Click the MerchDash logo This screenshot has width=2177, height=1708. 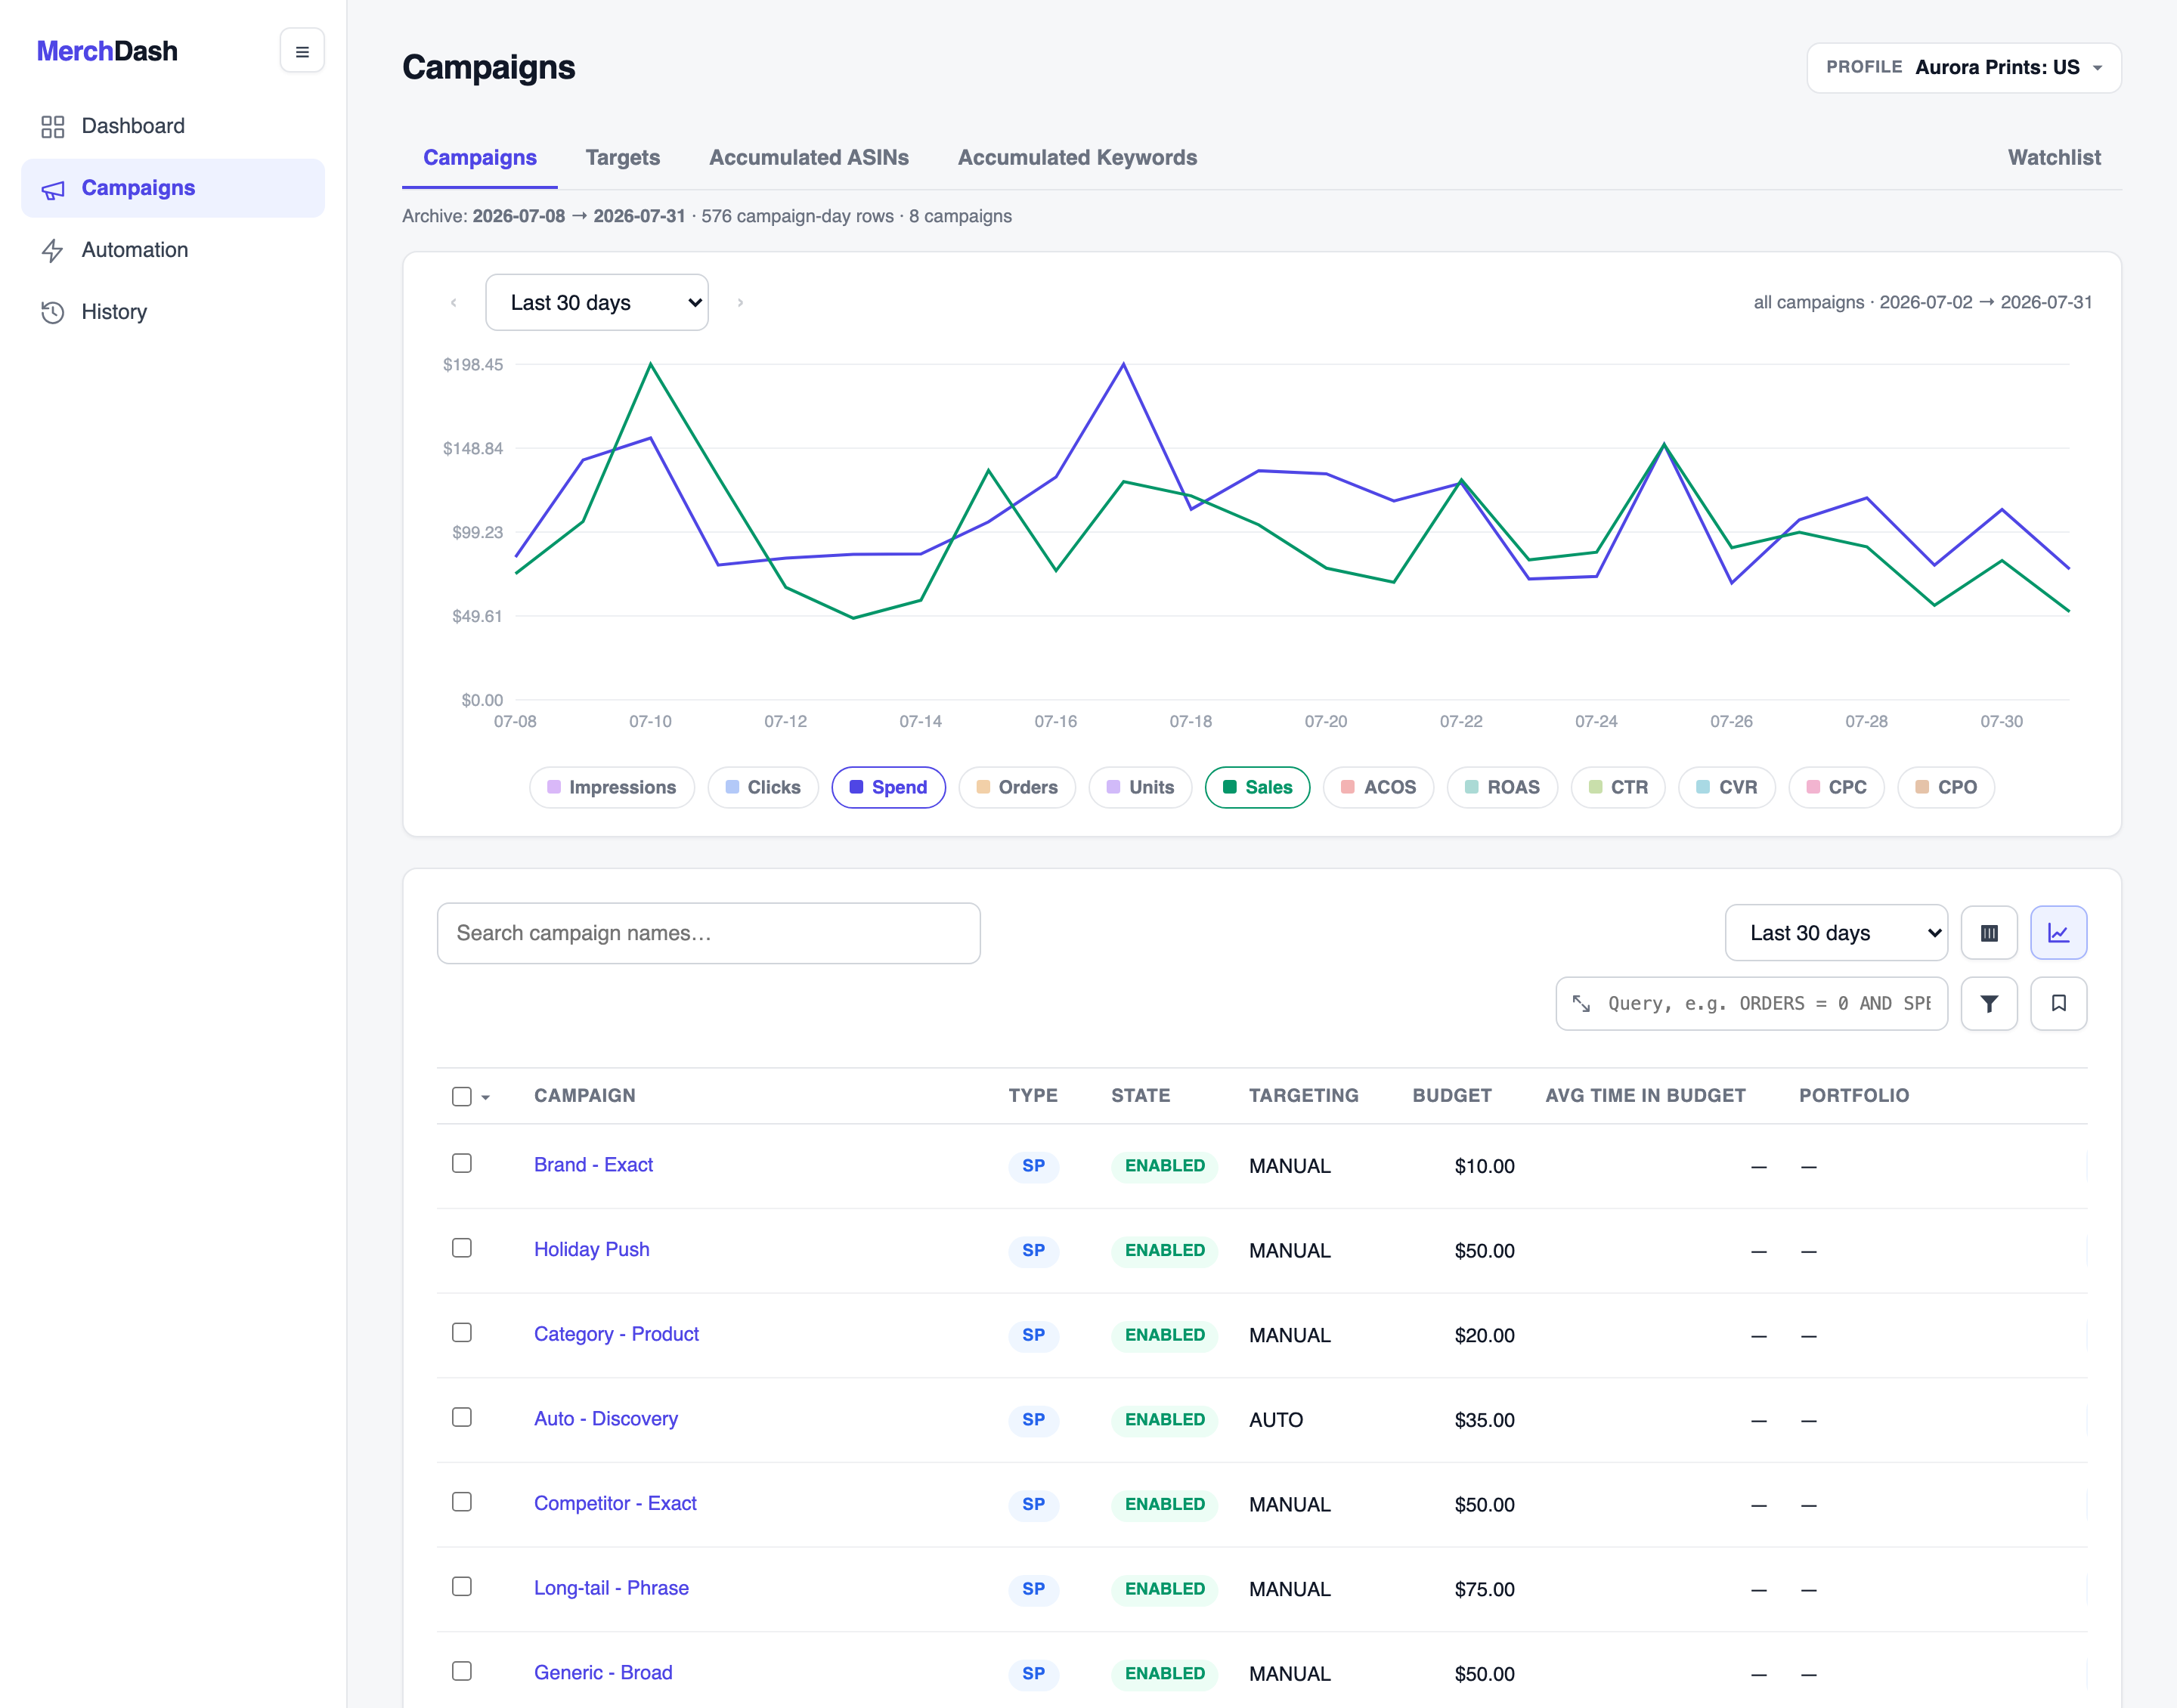pyautogui.click(x=107, y=51)
